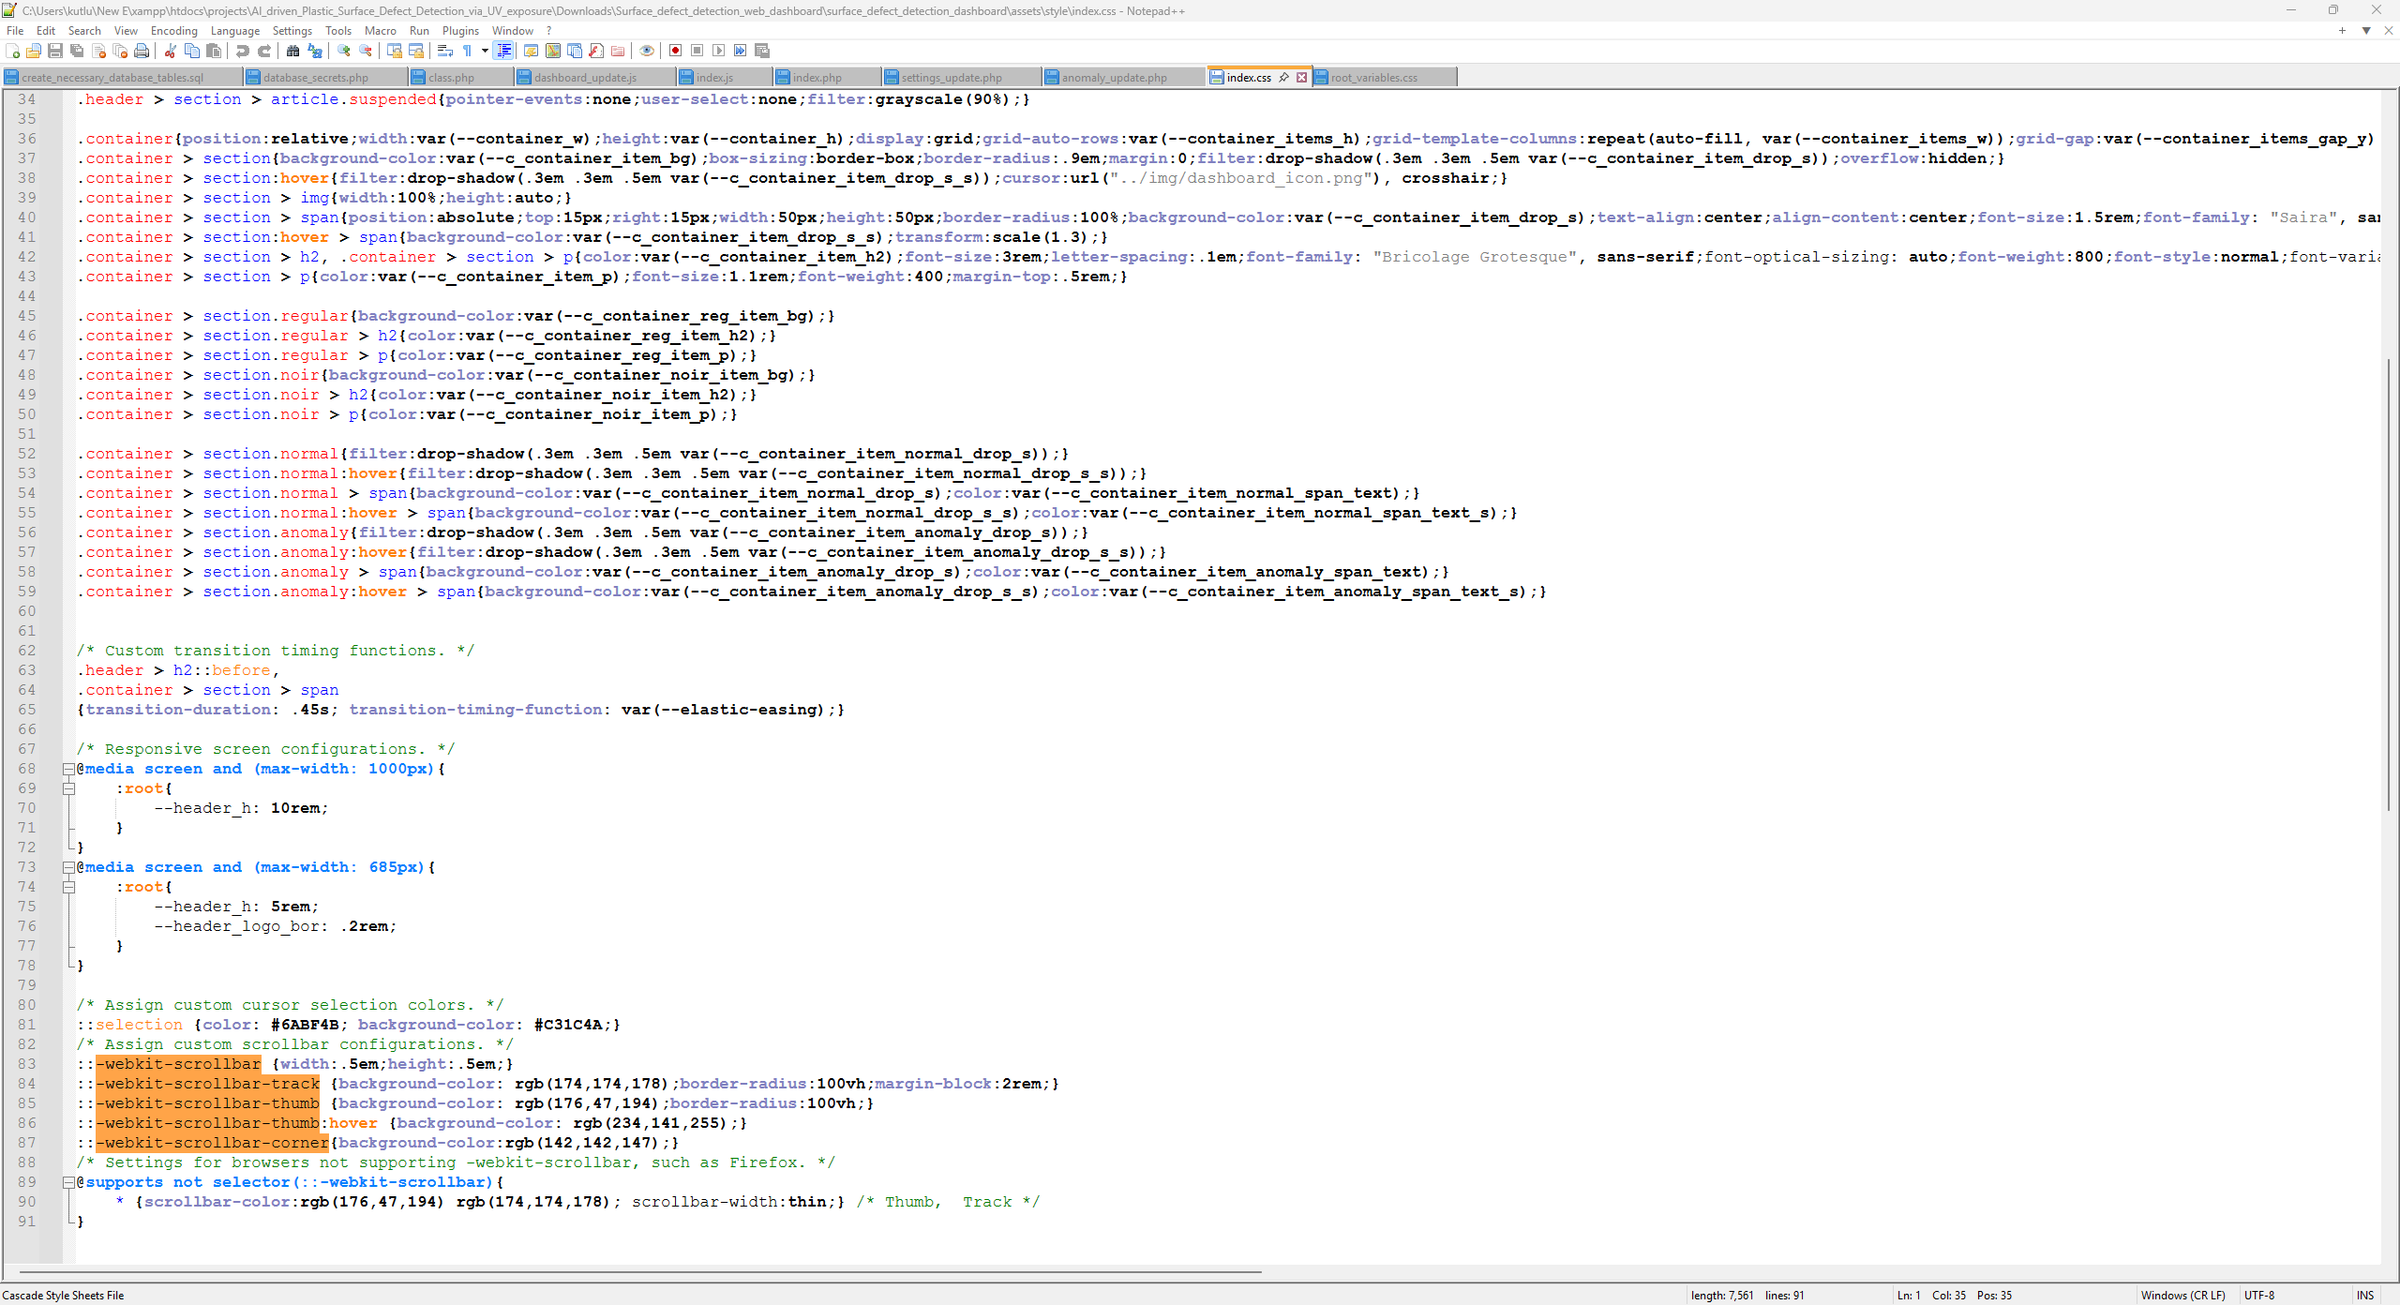Redo the edit using the Redo arrow

(264, 51)
